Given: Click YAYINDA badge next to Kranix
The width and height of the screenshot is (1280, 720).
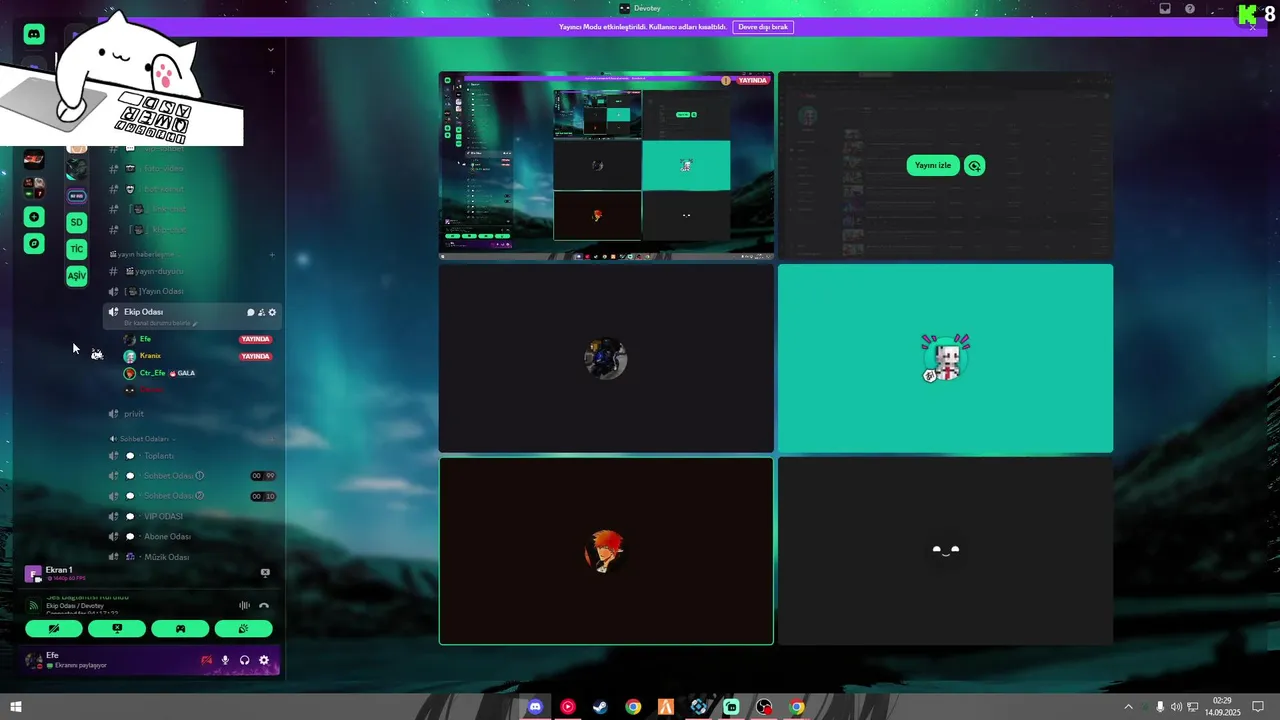Looking at the screenshot, I should click(256, 356).
